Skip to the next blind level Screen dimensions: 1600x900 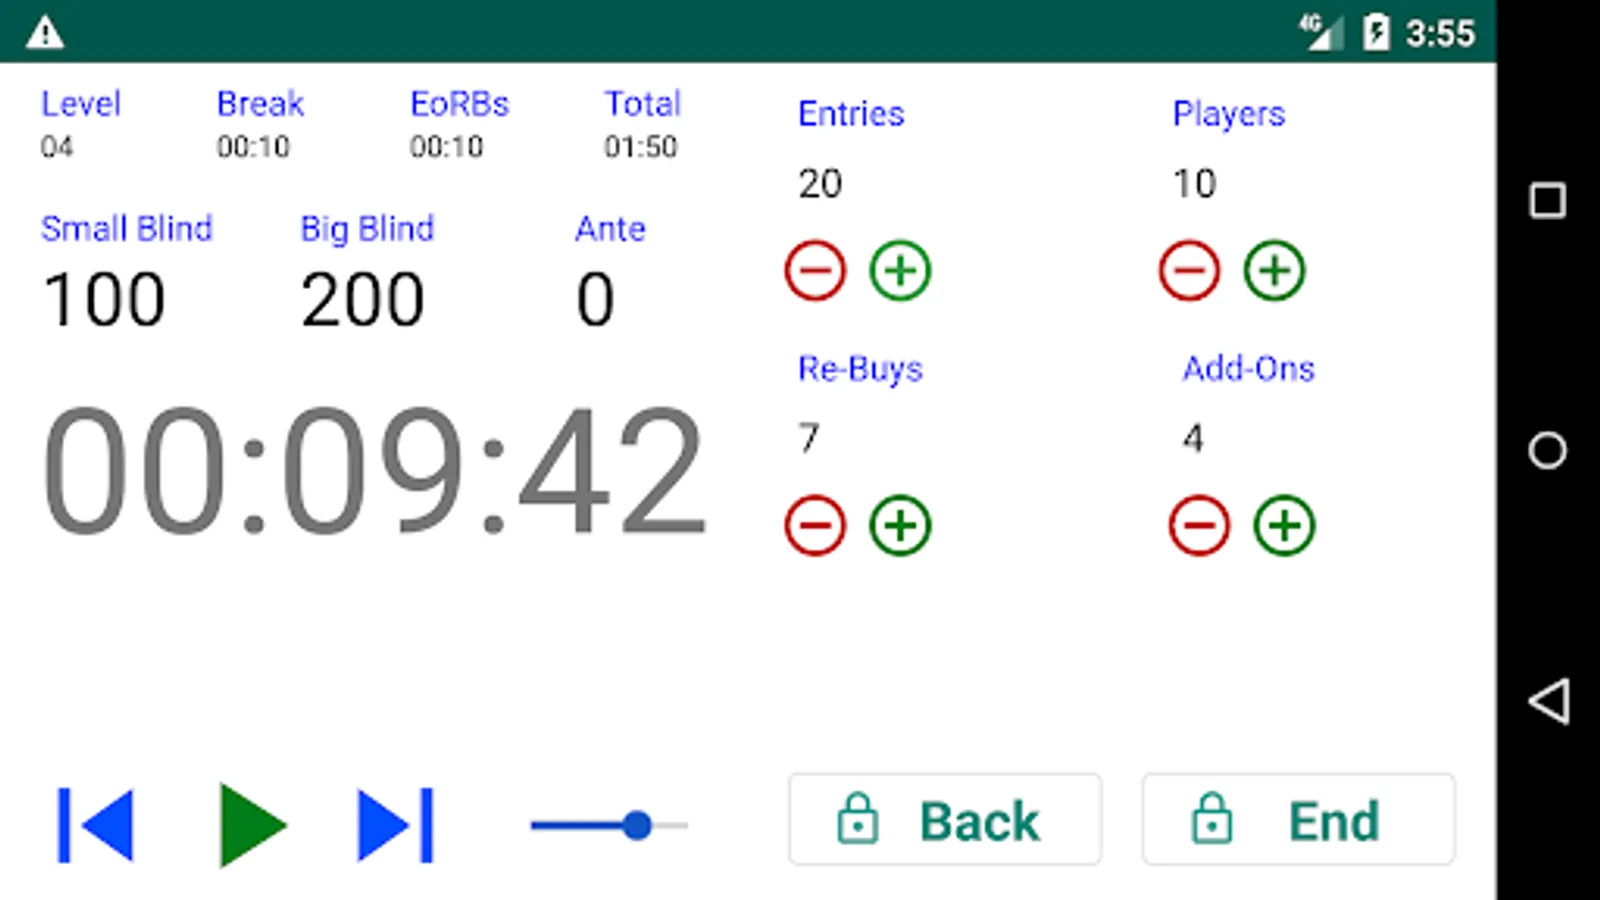pyautogui.click(x=396, y=825)
